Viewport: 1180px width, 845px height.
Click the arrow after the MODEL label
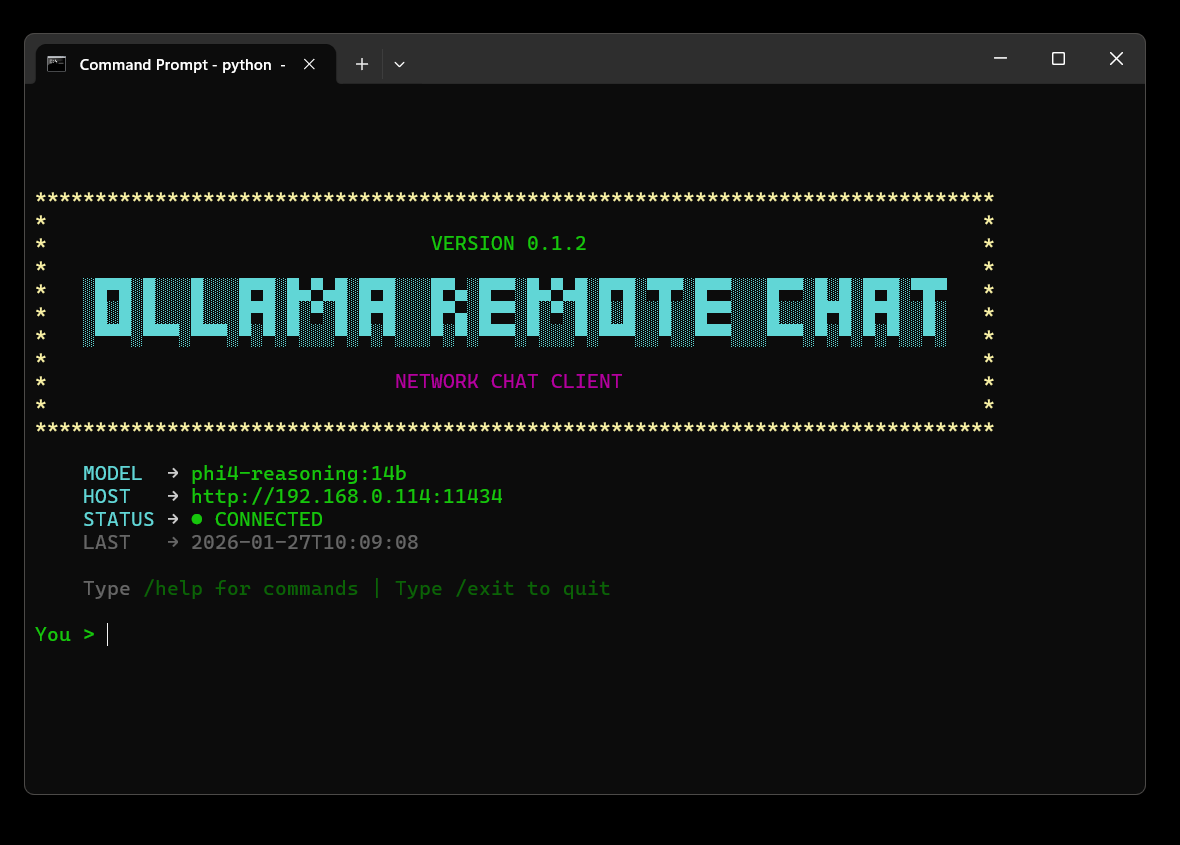tap(173, 473)
